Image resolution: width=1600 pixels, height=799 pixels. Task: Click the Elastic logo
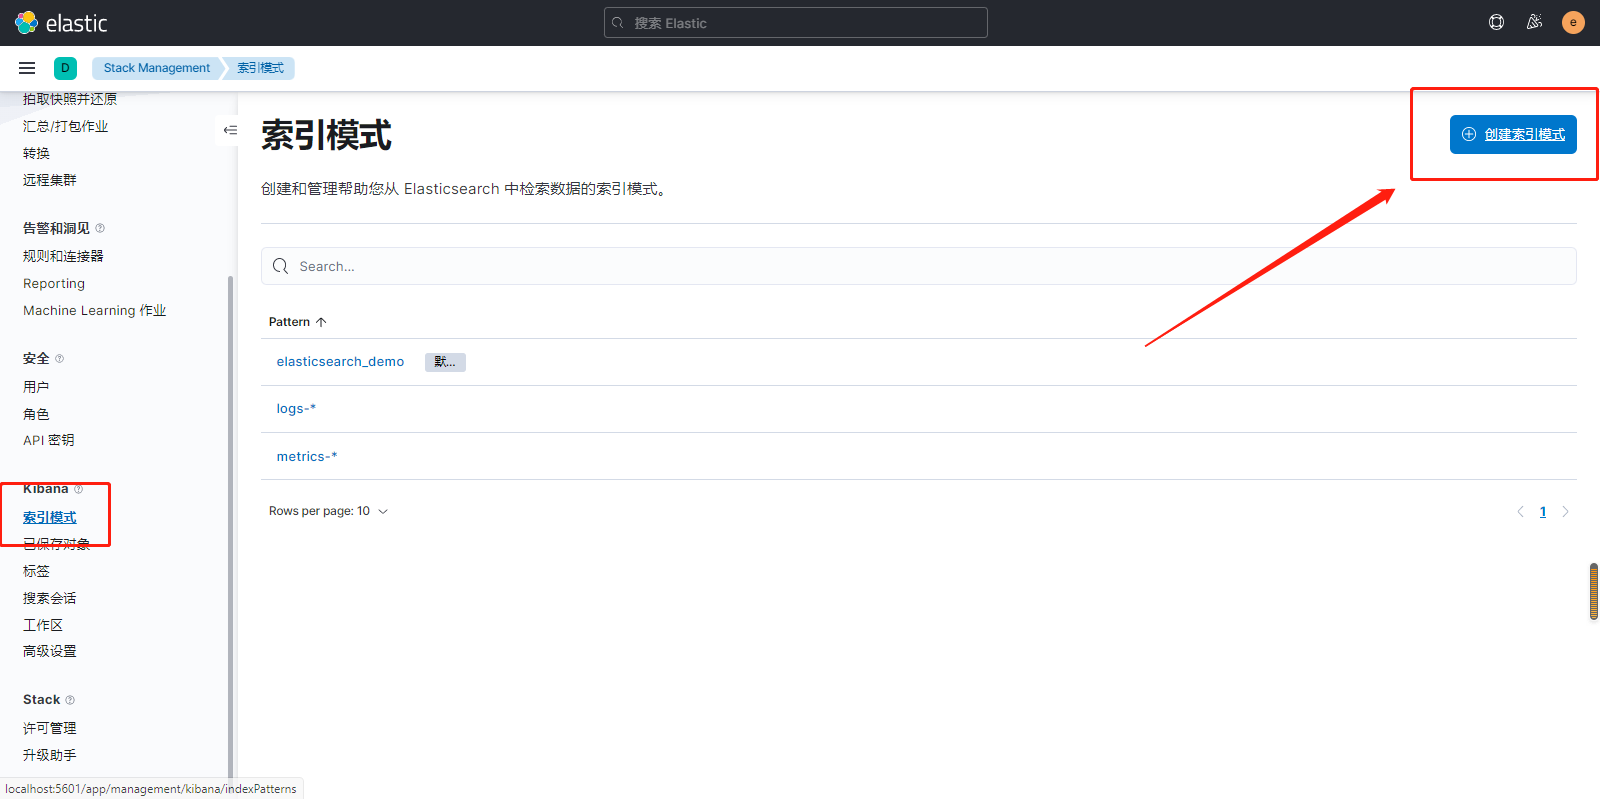pyautogui.click(x=60, y=22)
